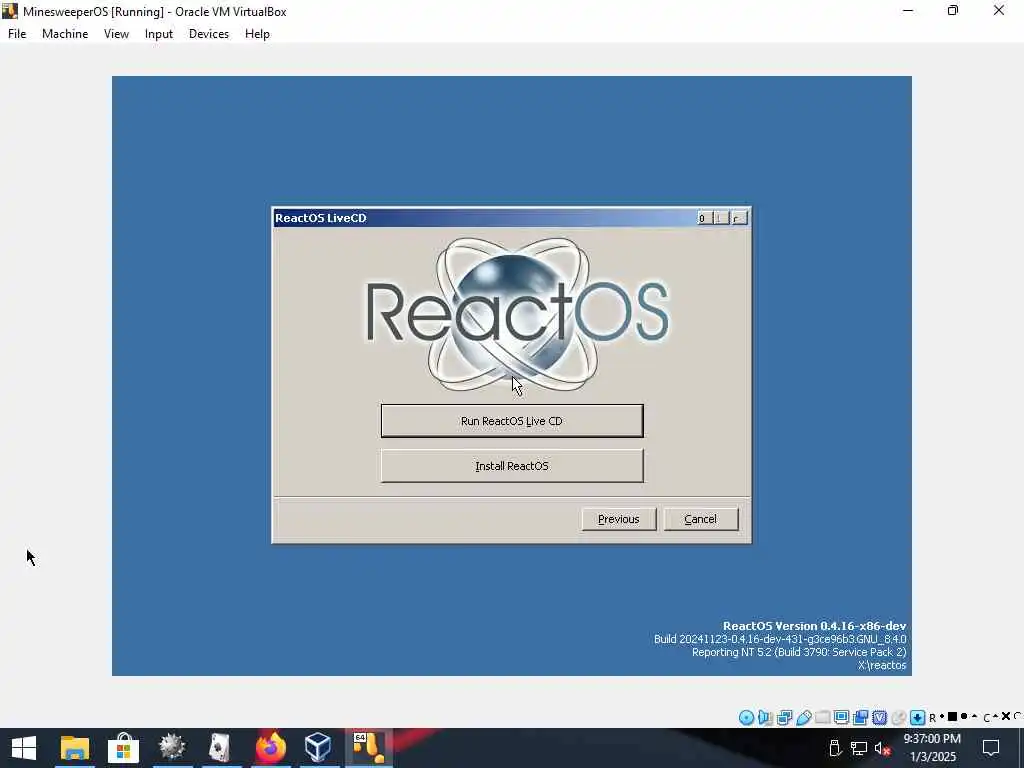Open the Help menu
This screenshot has height=768, width=1024.
point(257,34)
